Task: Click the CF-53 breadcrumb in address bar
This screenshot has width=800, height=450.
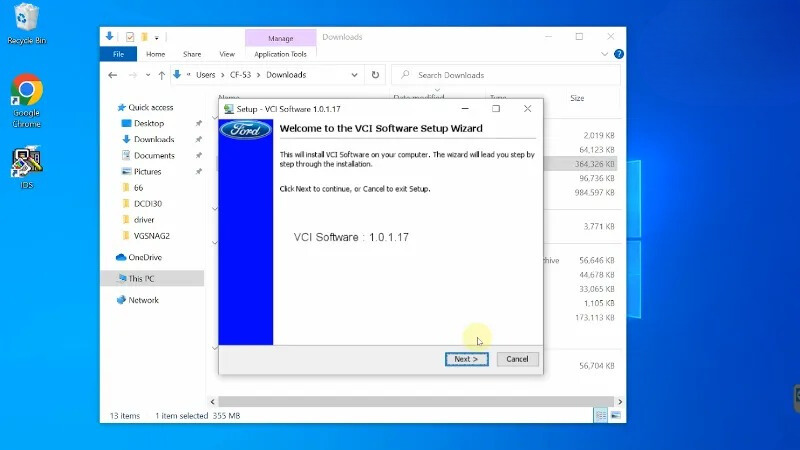Action: click(240, 75)
